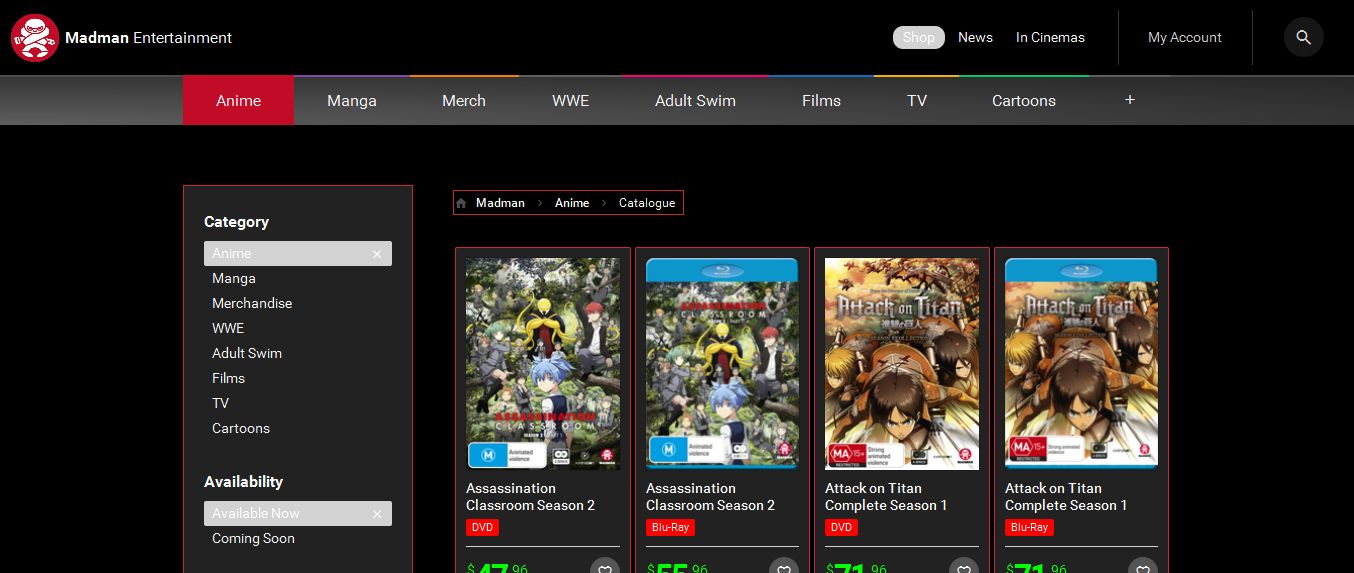Click the Madman Entertainment logo icon
This screenshot has height=573, width=1354.
point(35,38)
